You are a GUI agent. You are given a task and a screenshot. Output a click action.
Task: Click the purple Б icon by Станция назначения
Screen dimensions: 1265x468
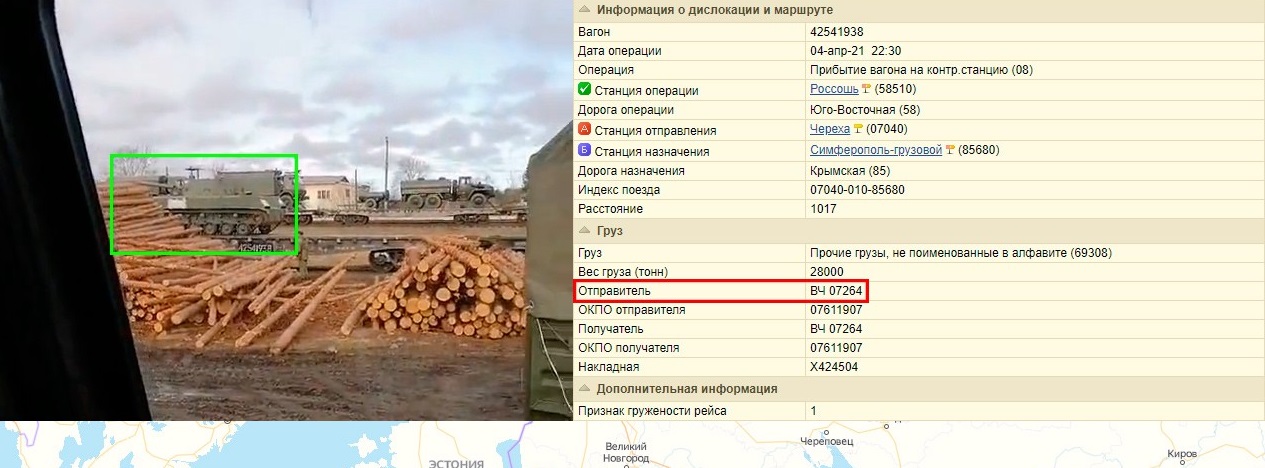(x=585, y=150)
